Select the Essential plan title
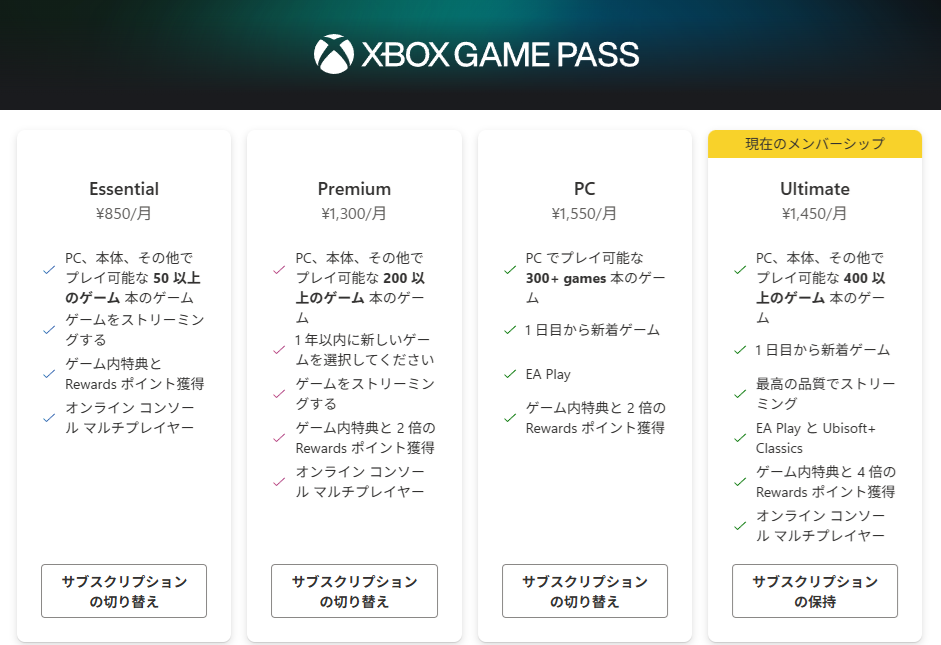The height and width of the screenshot is (645, 941). [124, 189]
